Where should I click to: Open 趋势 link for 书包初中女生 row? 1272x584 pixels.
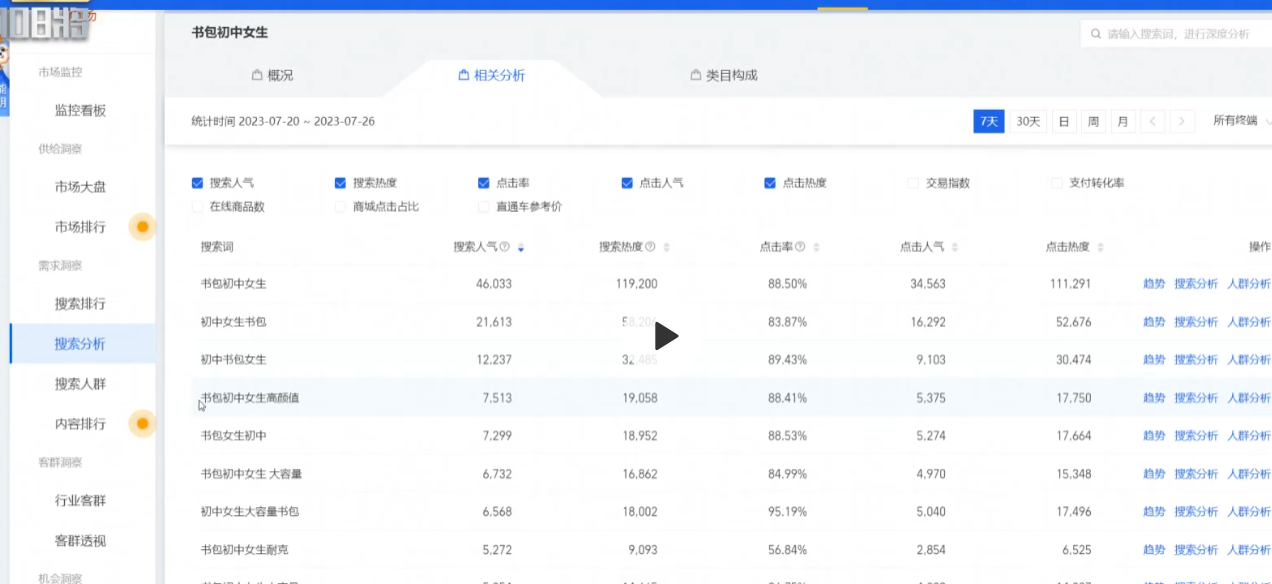pyautogui.click(x=1154, y=284)
